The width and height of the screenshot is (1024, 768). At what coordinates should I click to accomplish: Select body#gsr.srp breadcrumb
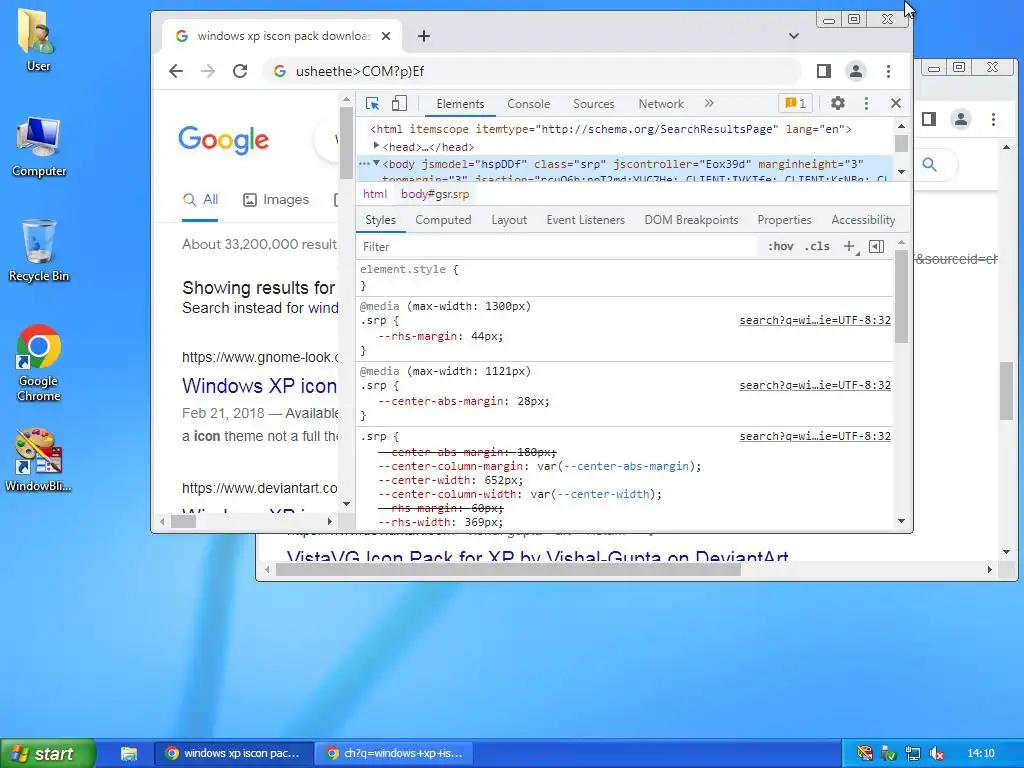(x=435, y=194)
